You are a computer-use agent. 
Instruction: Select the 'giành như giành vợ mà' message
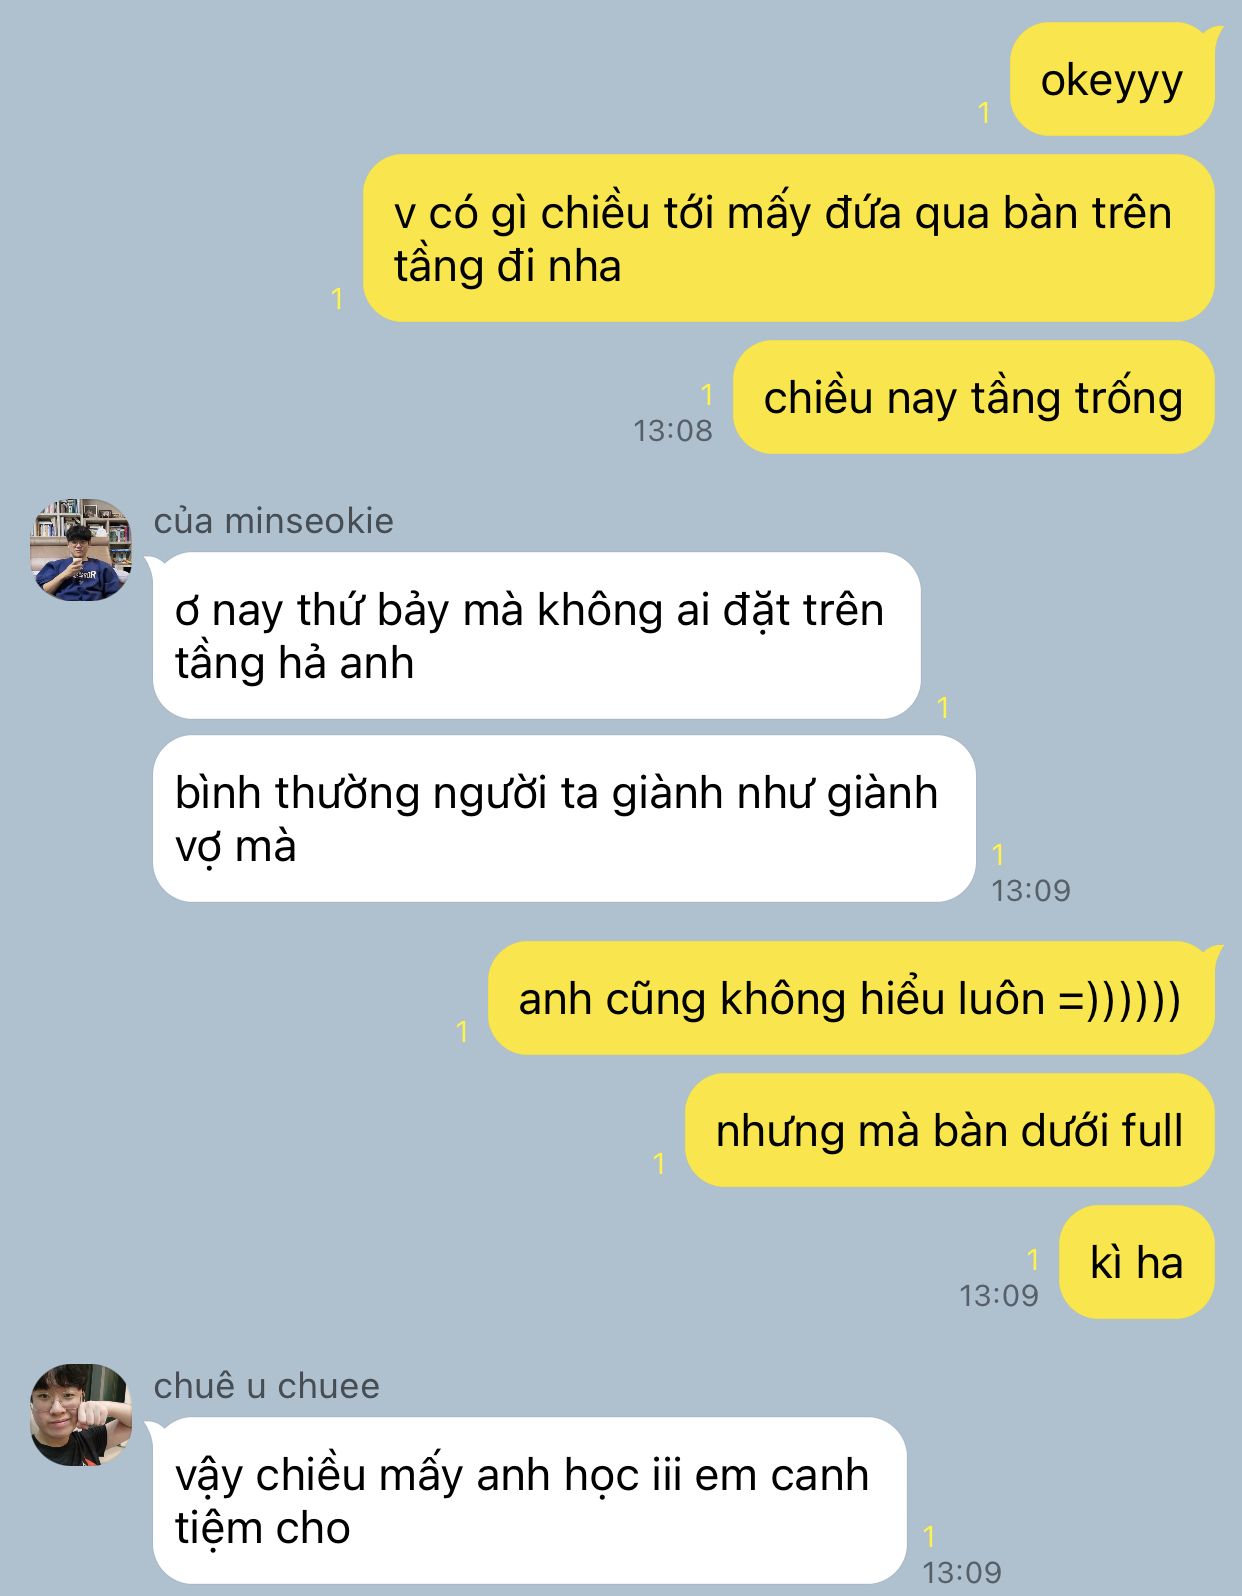pos(563,819)
